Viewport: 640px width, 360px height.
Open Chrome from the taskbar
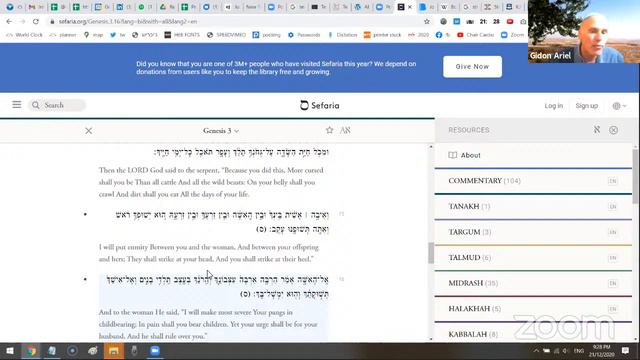(31, 351)
